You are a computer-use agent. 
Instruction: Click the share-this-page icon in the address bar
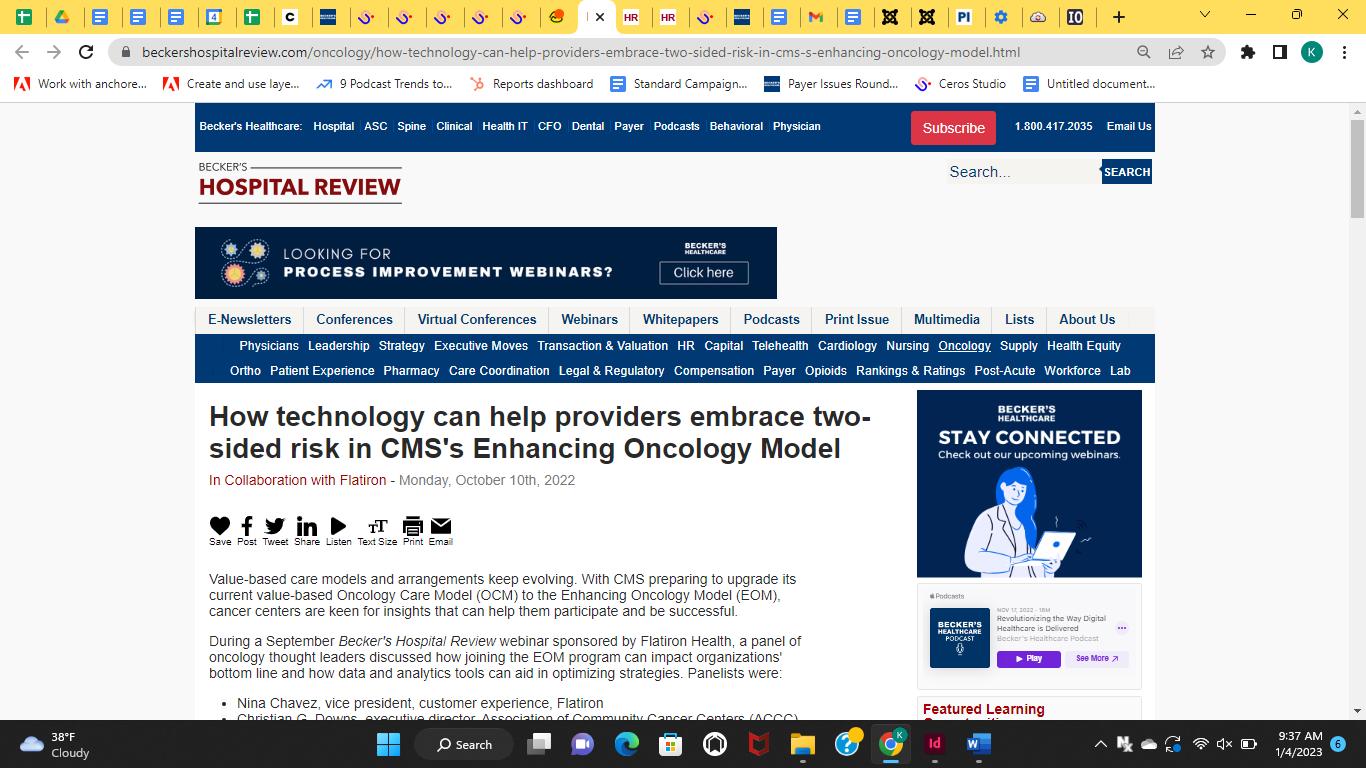(1176, 52)
